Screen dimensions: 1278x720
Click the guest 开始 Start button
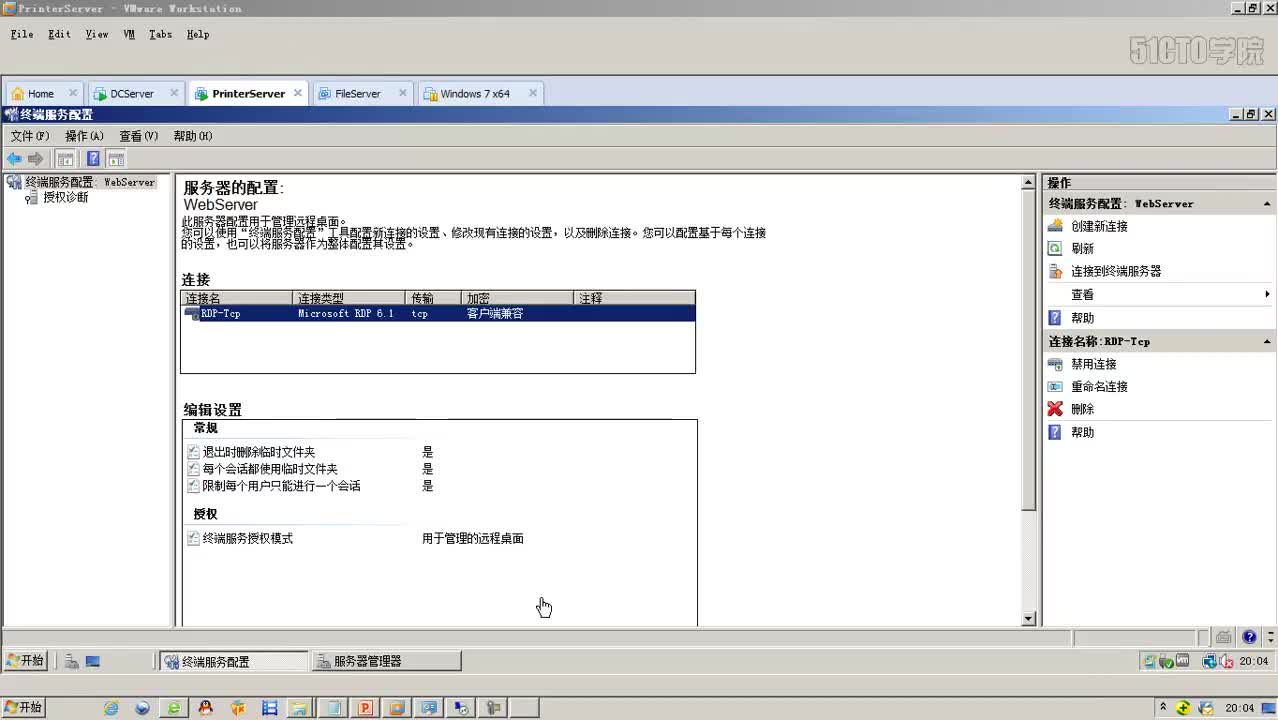point(25,661)
